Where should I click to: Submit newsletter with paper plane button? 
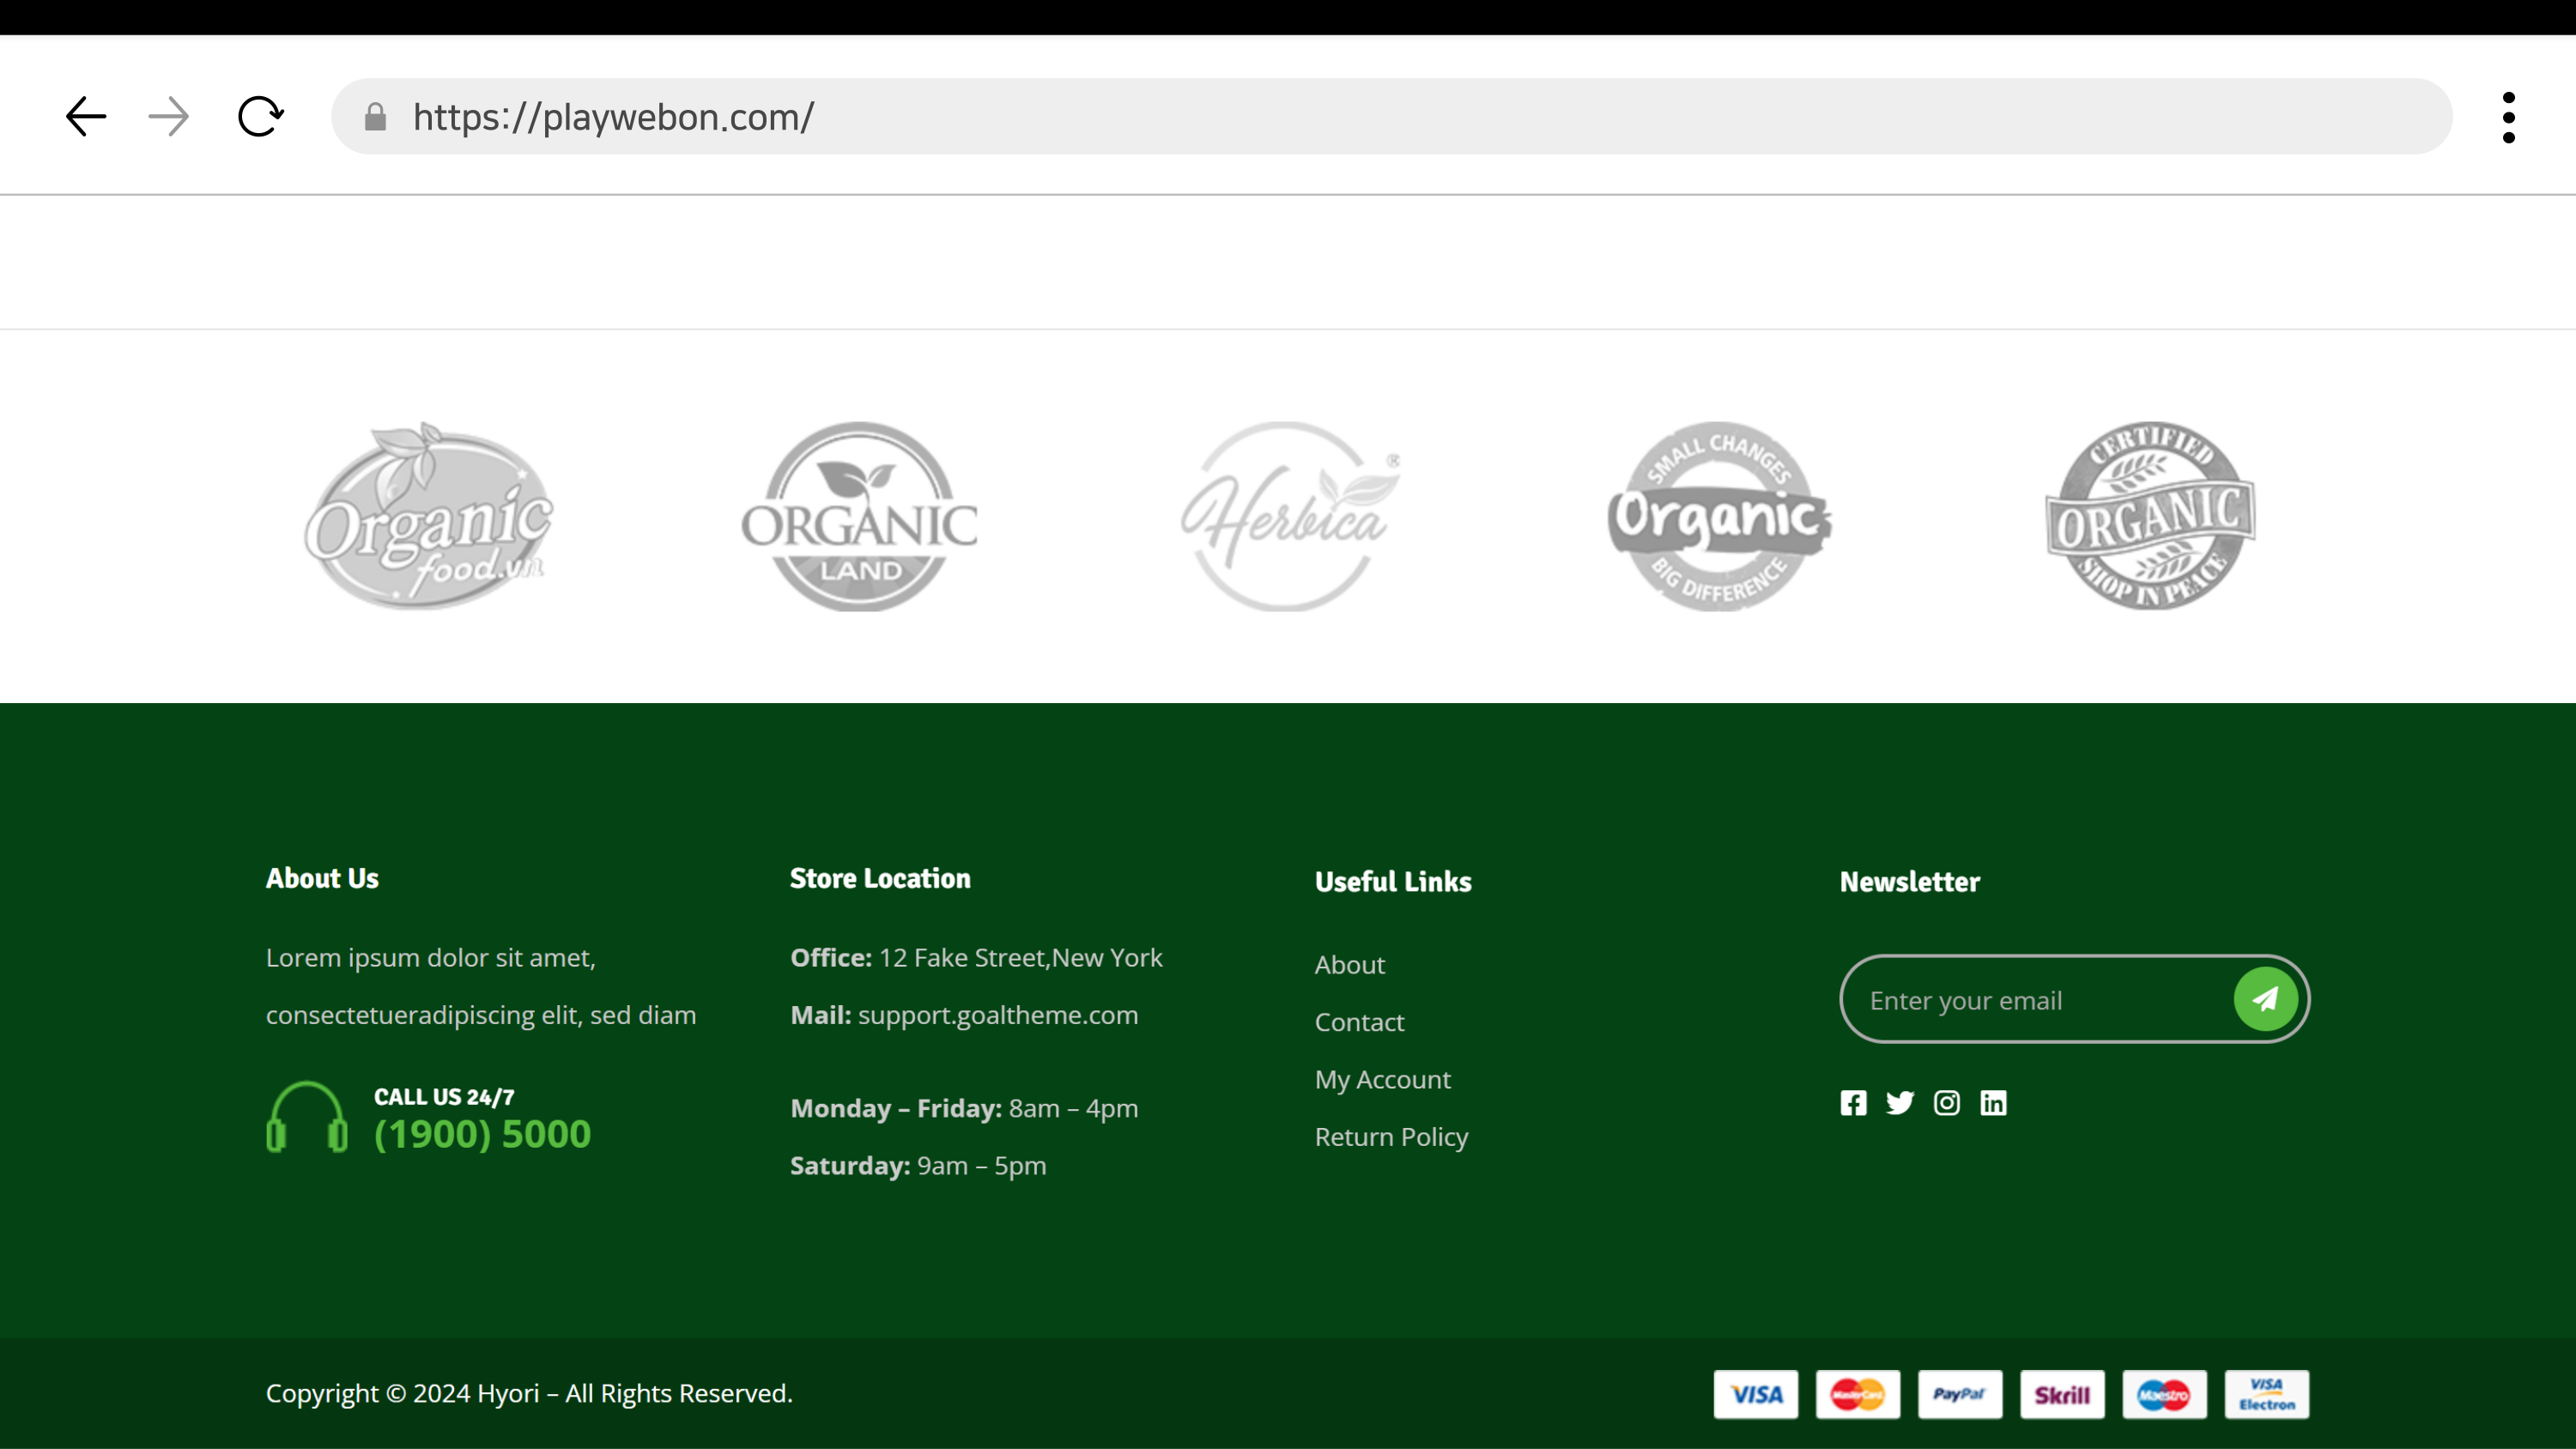[x=2265, y=998]
